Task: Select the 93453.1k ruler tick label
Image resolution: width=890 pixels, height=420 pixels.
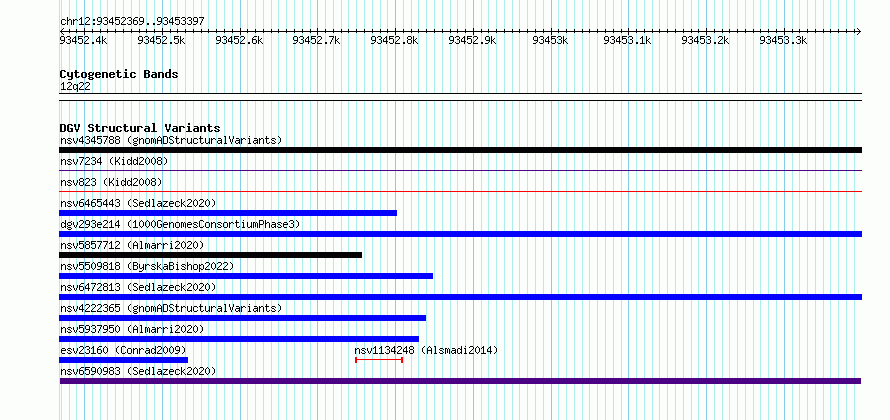Action: pyautogui.click(x=627, y=40)
